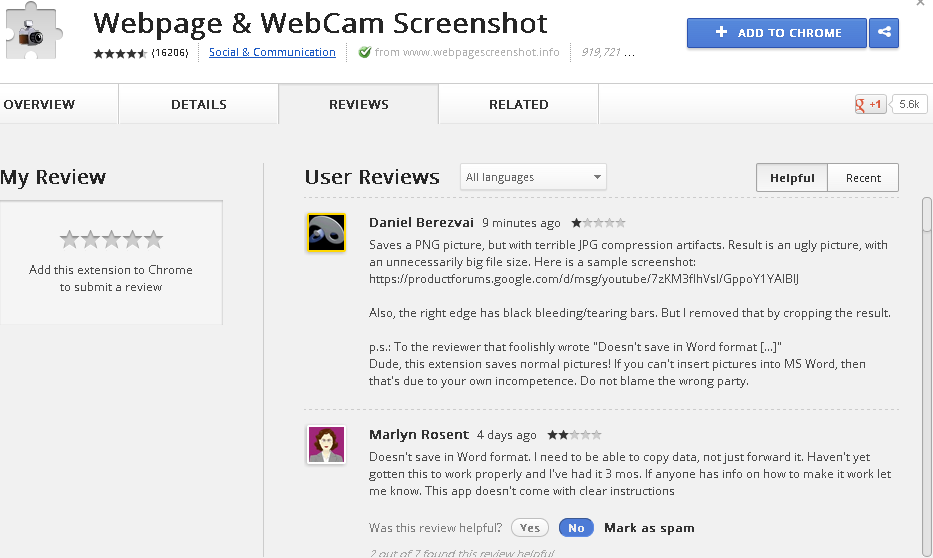Click the Webpage & WebCam Screenshot title
933x558 pixels.
(x=320, y=23)
